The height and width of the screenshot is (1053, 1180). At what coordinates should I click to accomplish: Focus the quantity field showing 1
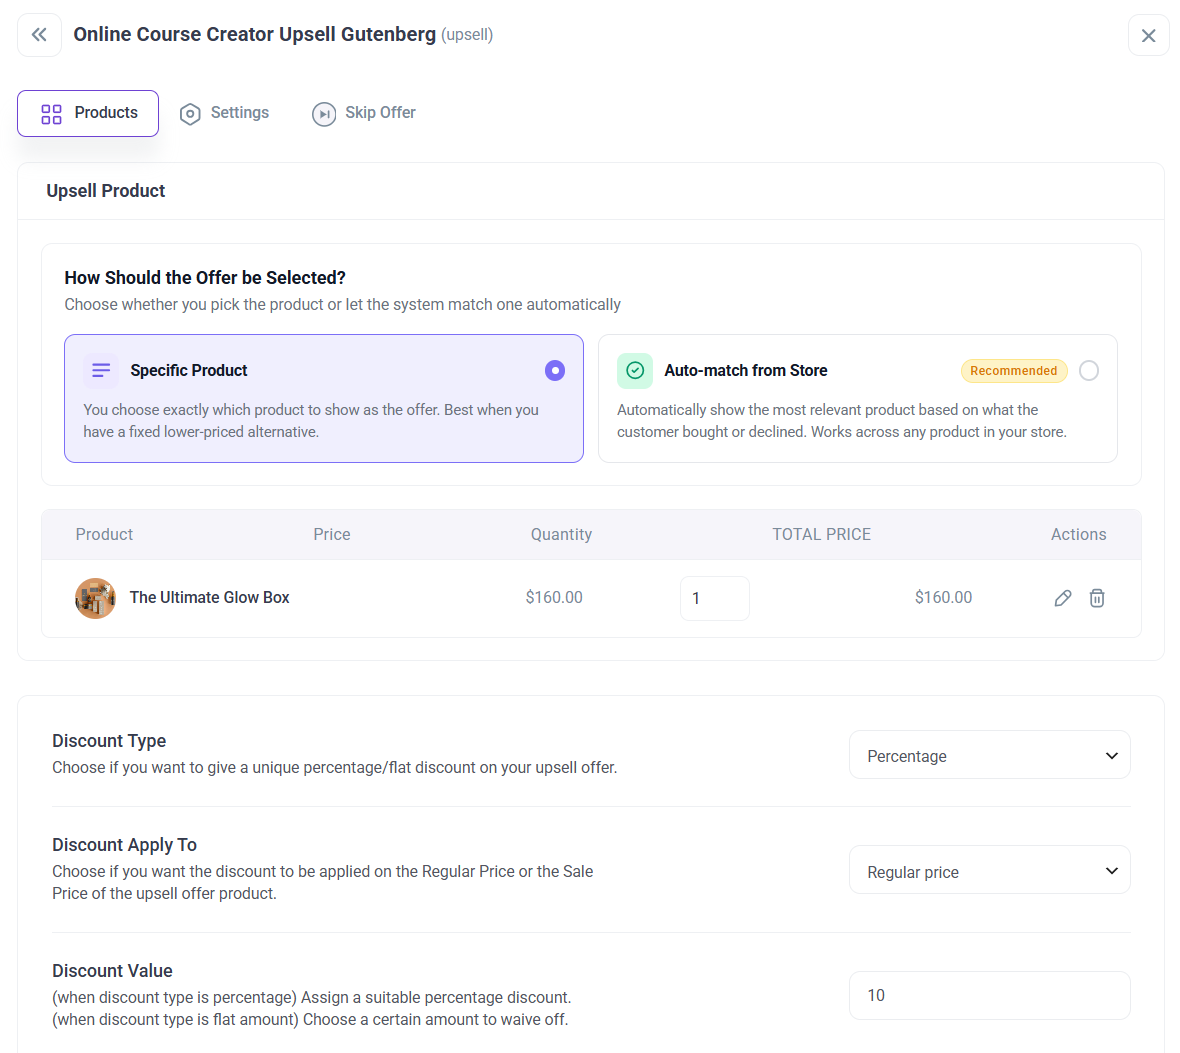click(x=714, y=598)
